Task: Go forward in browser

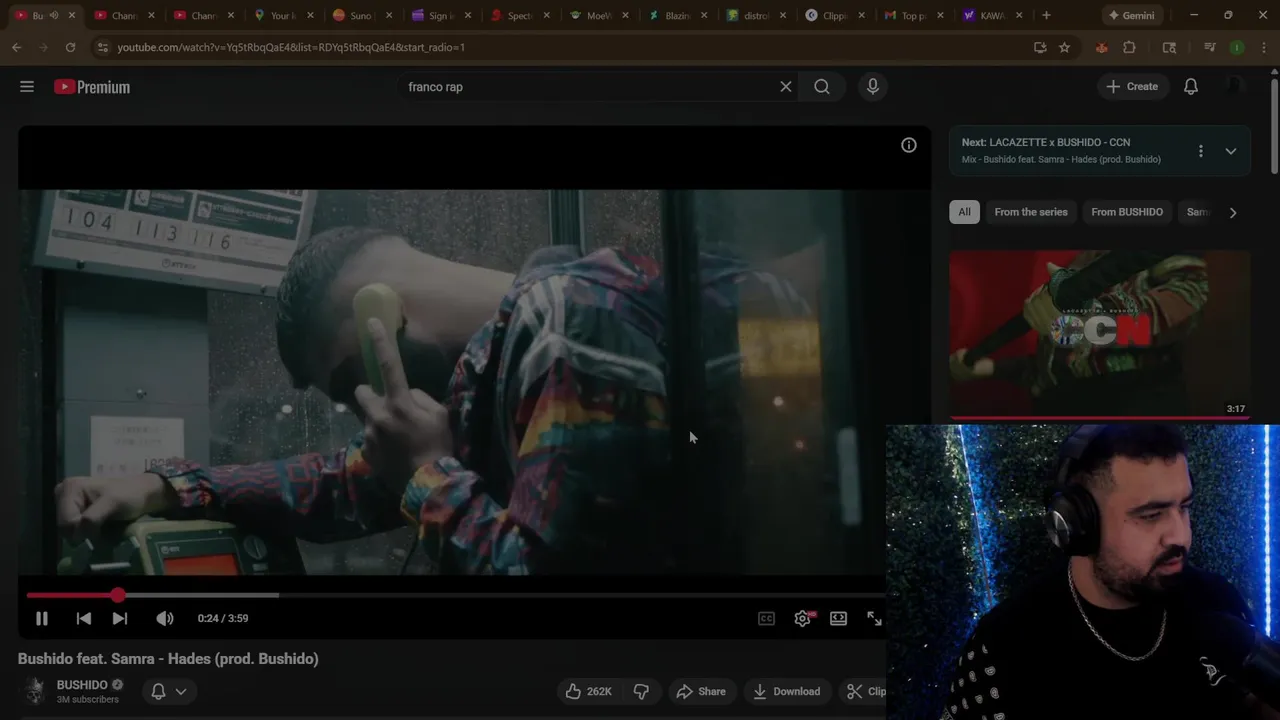Action: coord(43,47)
